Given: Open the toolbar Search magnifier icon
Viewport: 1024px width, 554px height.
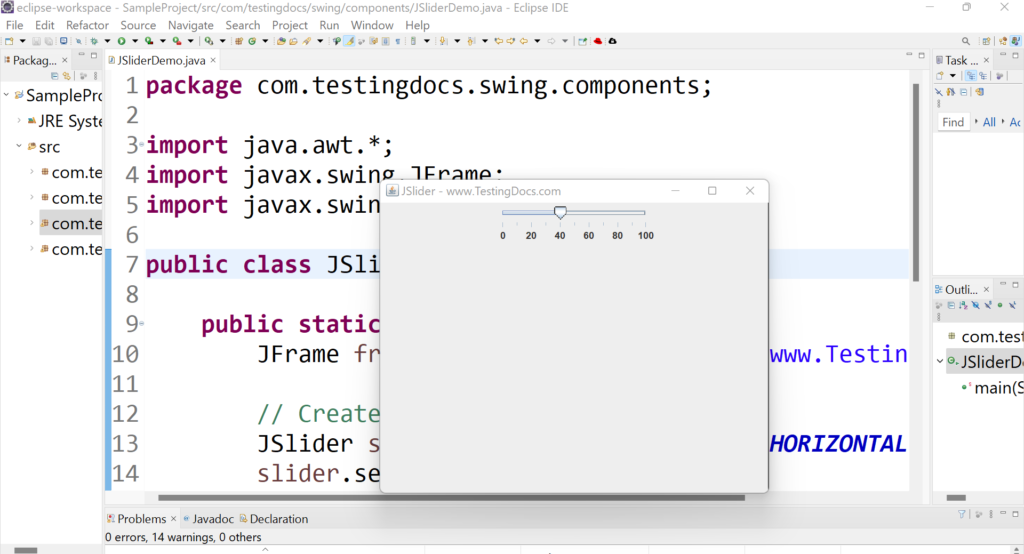Looking at the screenshot, I should point(966,41).
